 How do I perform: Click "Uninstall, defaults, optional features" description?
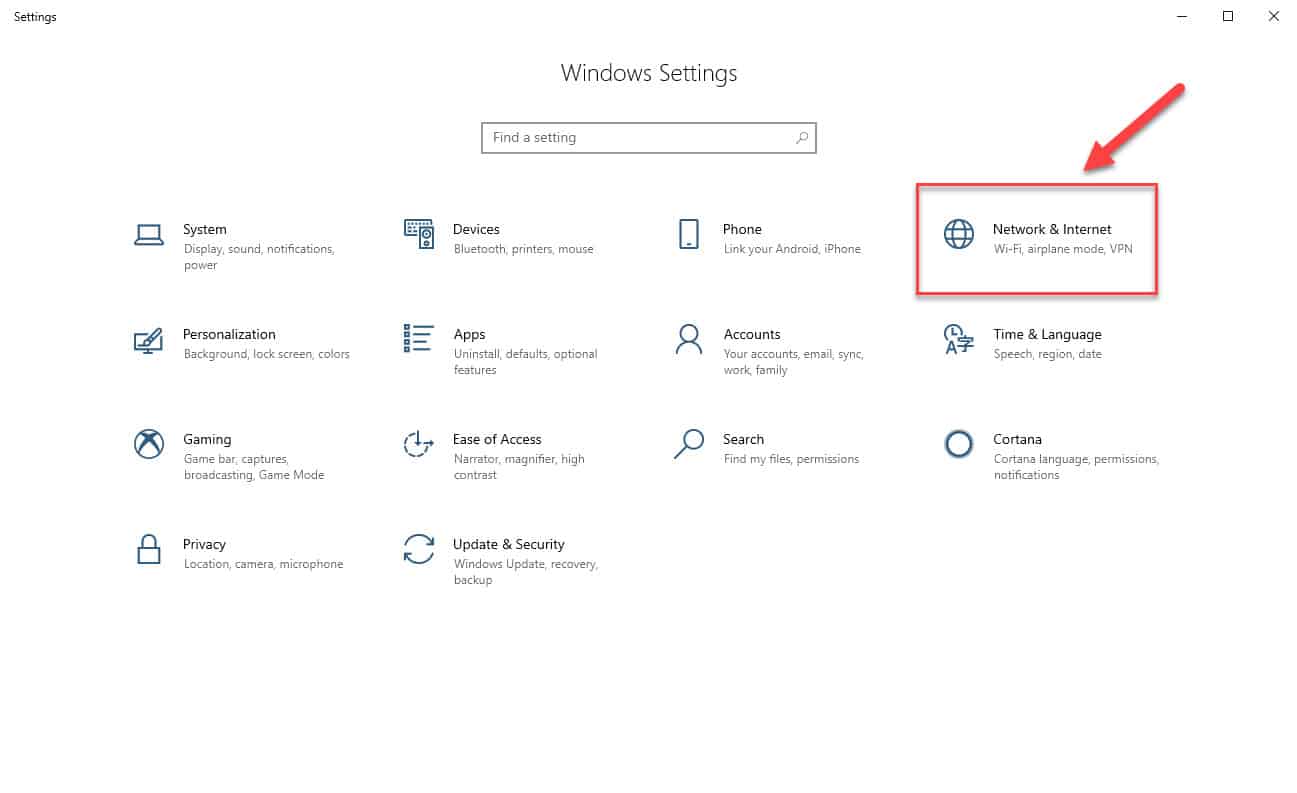point(525,362)
